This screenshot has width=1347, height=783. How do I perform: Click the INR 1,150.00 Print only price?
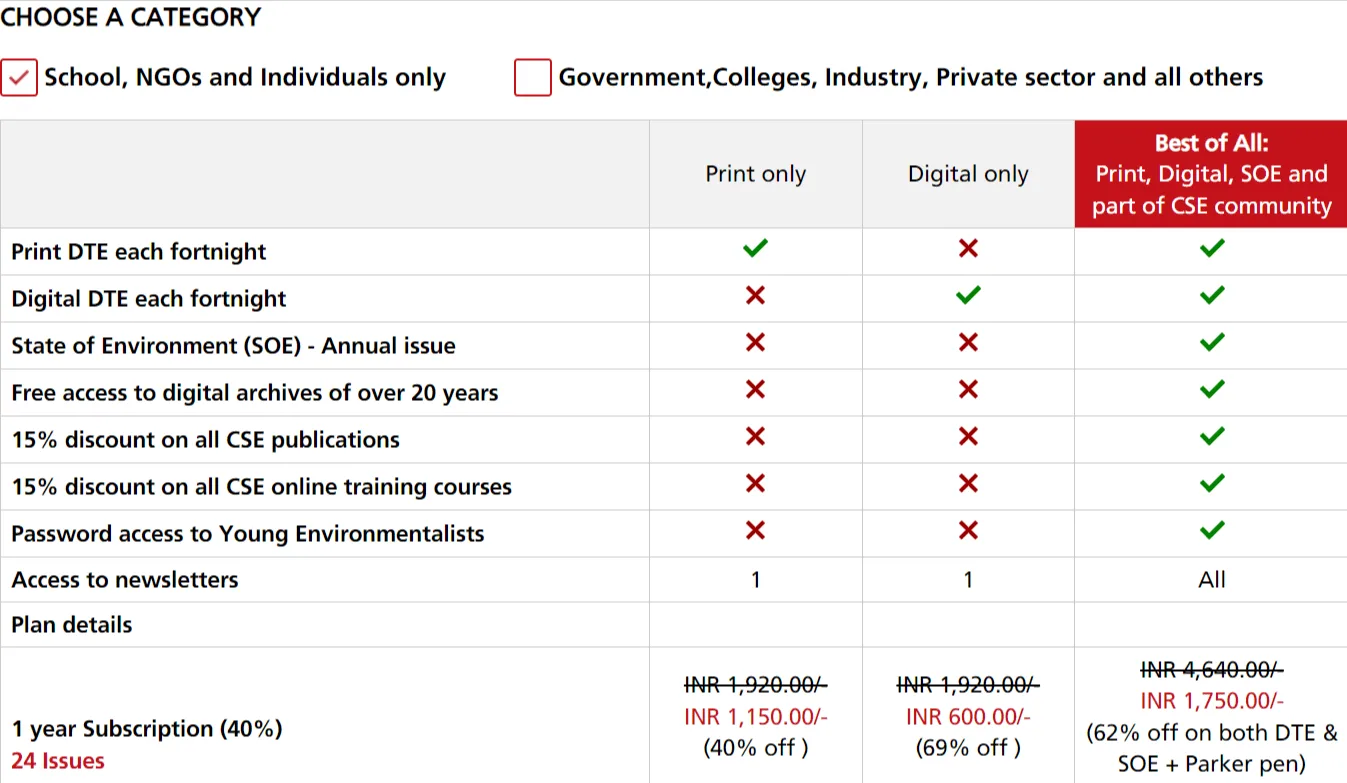point(756,717)
